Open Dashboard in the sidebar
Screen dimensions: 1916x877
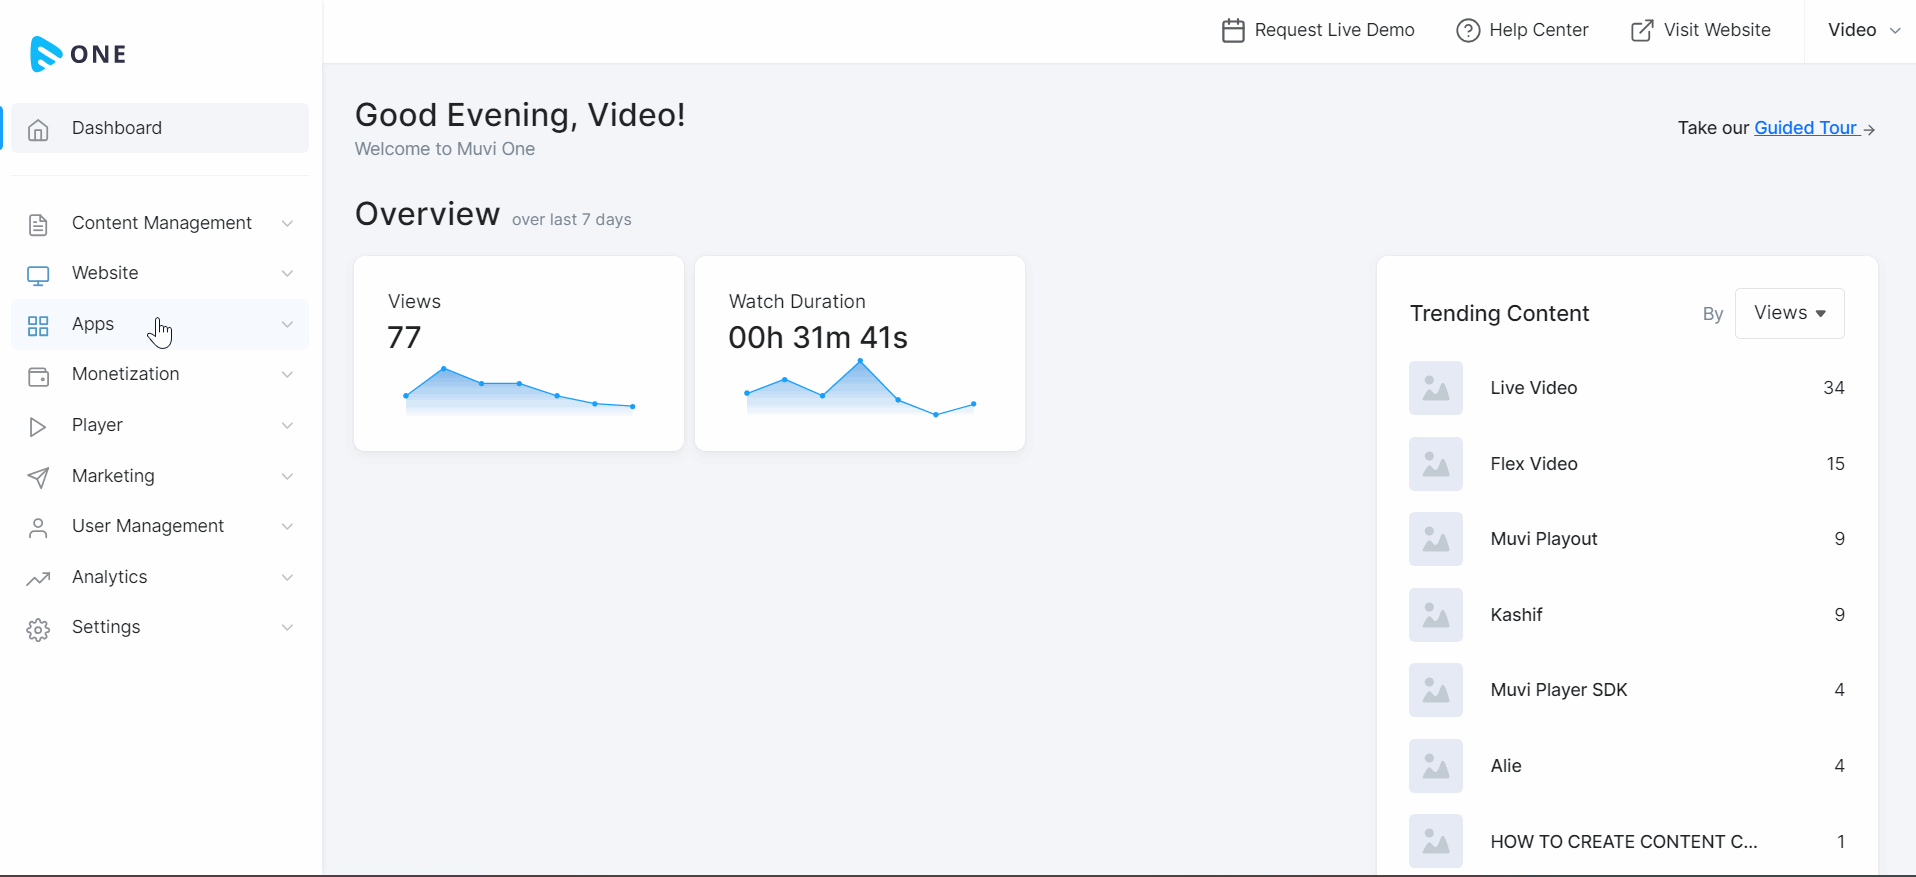click(160, 128)
